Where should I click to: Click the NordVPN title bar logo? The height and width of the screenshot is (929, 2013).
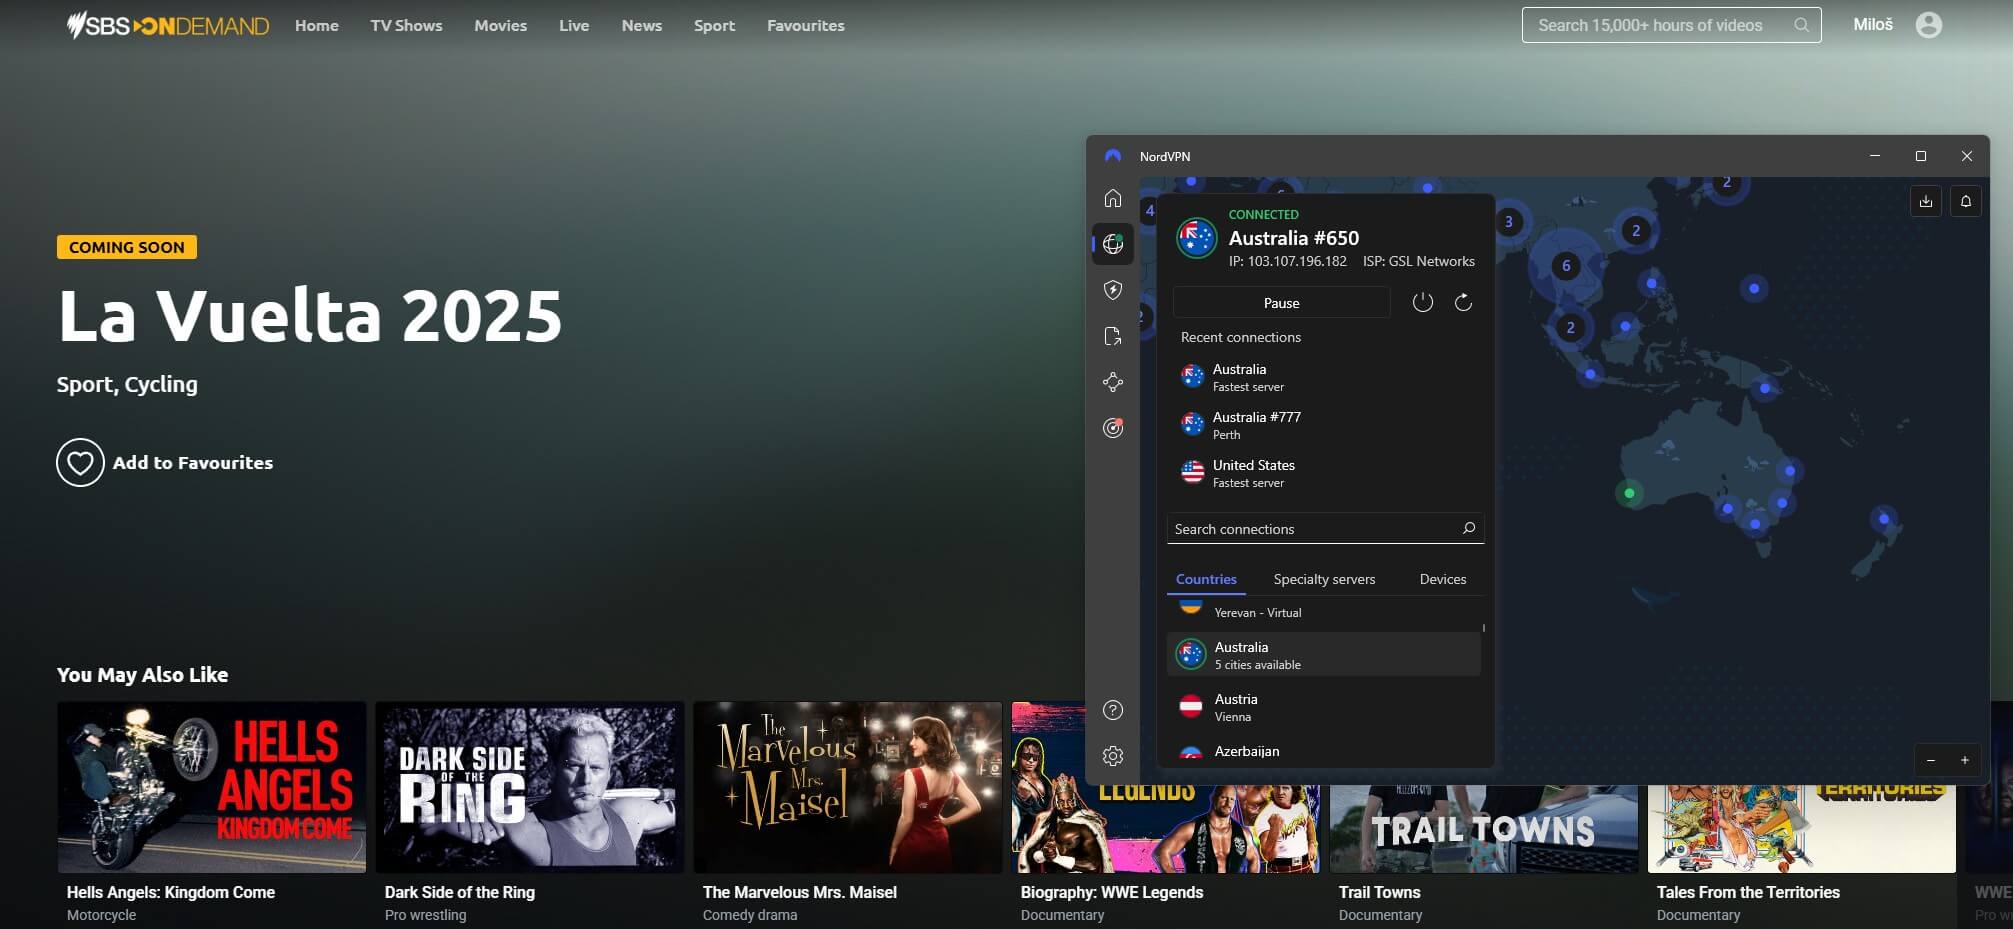[1113, 156]
